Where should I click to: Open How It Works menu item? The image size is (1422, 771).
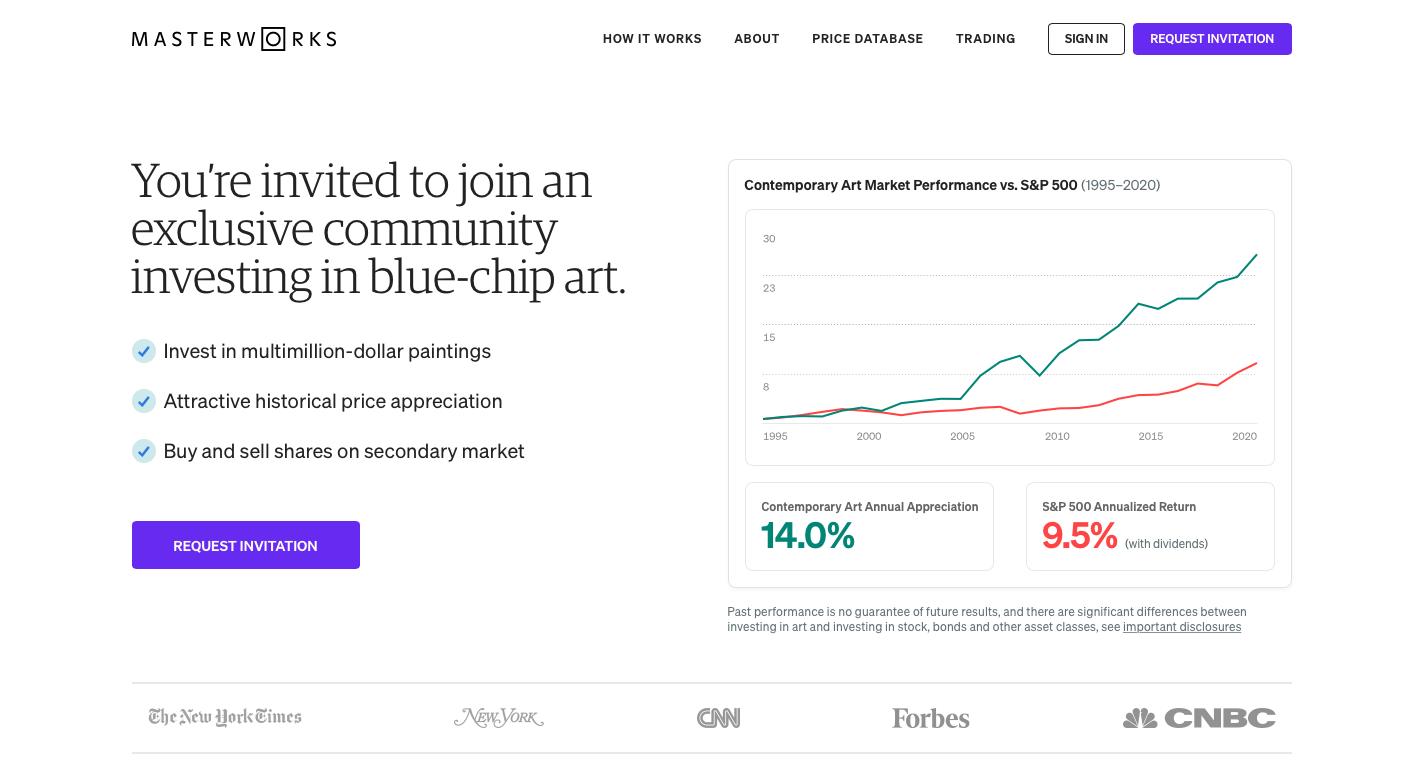pyautogui.click(x=652, y=39)
